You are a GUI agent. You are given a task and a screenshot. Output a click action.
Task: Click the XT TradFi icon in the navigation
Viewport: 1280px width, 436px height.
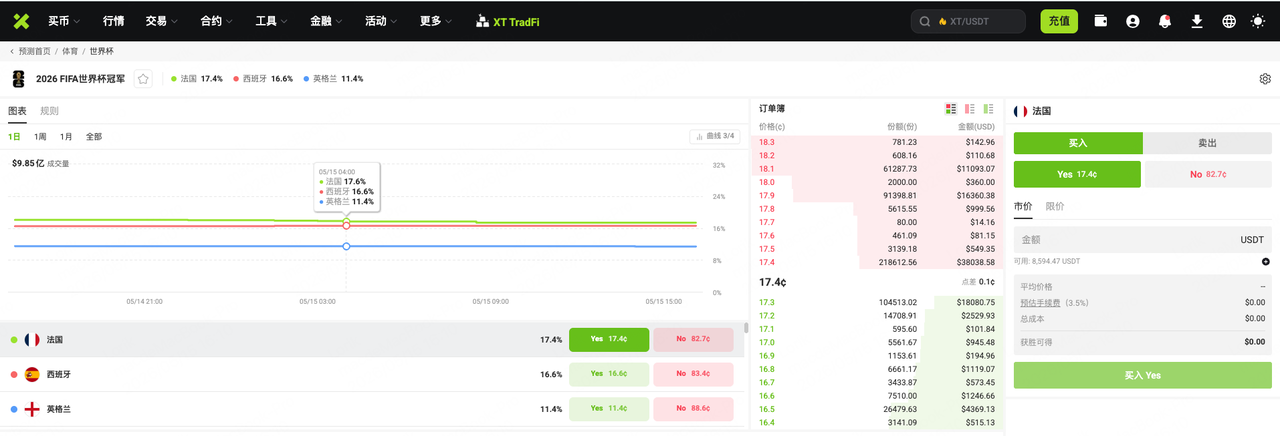[x=482, y=21]
